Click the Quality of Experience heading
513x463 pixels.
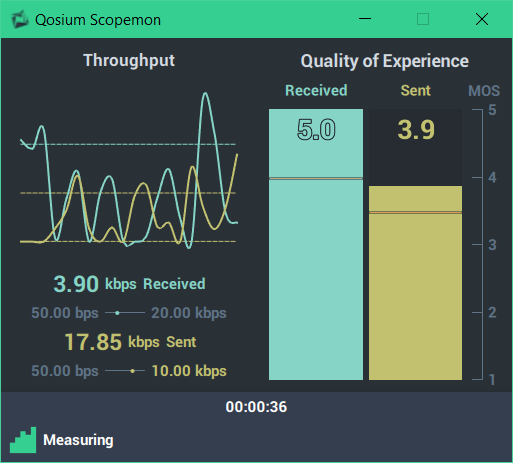coord(384,61)
